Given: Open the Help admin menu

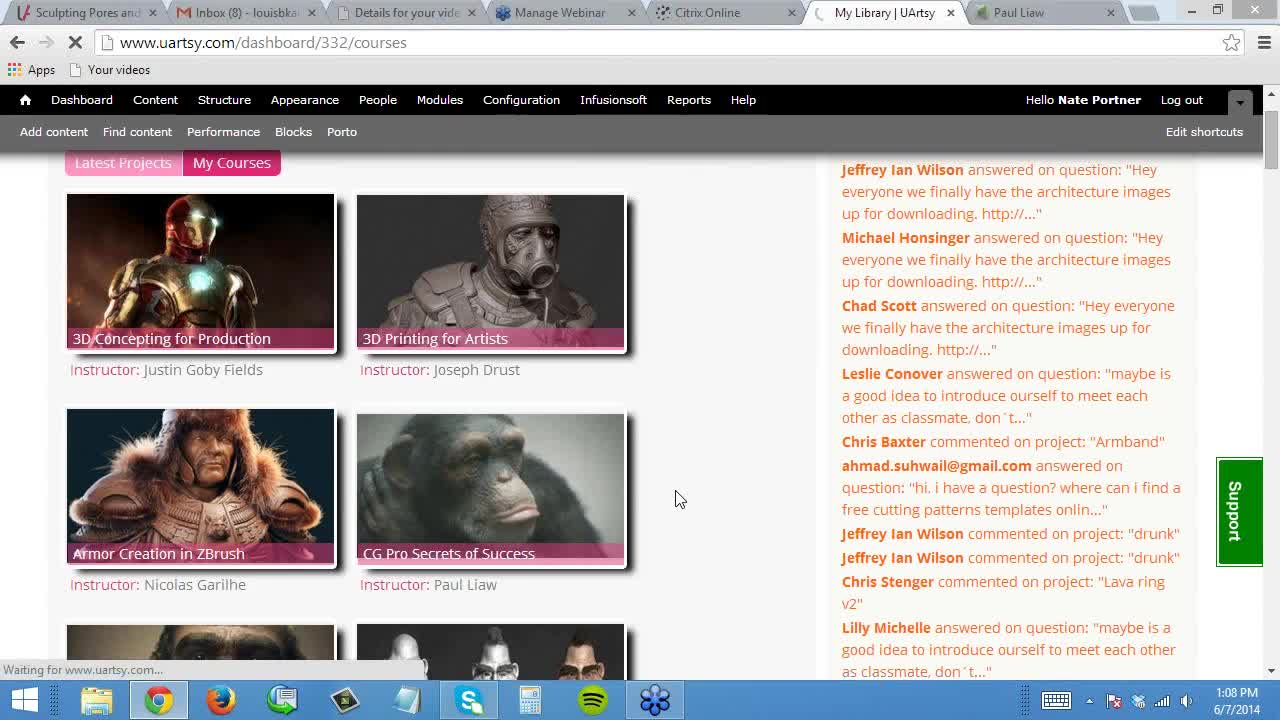Looking at the screenshot, I should [743, 100].
